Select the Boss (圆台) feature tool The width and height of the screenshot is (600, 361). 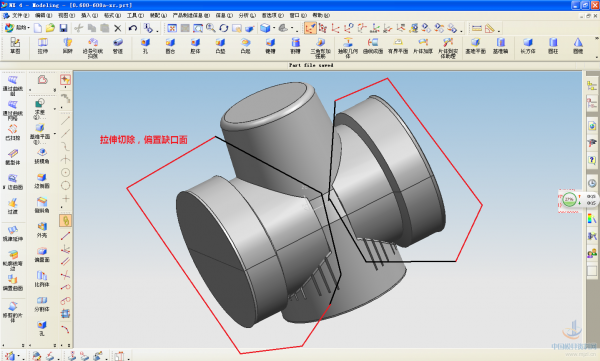170,46
